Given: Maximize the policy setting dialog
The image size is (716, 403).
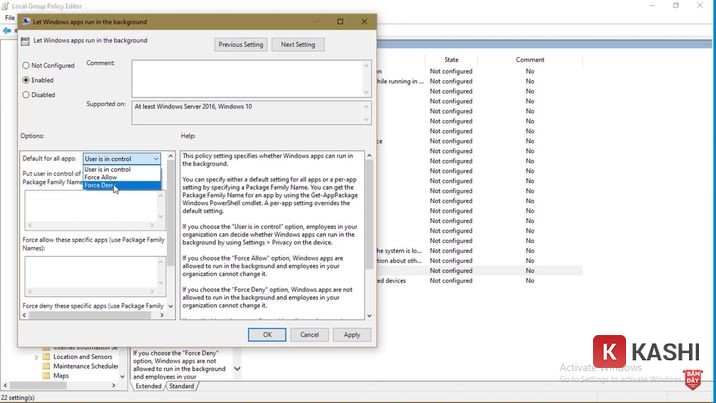Looking at the screenshot, I should (340, 21).
